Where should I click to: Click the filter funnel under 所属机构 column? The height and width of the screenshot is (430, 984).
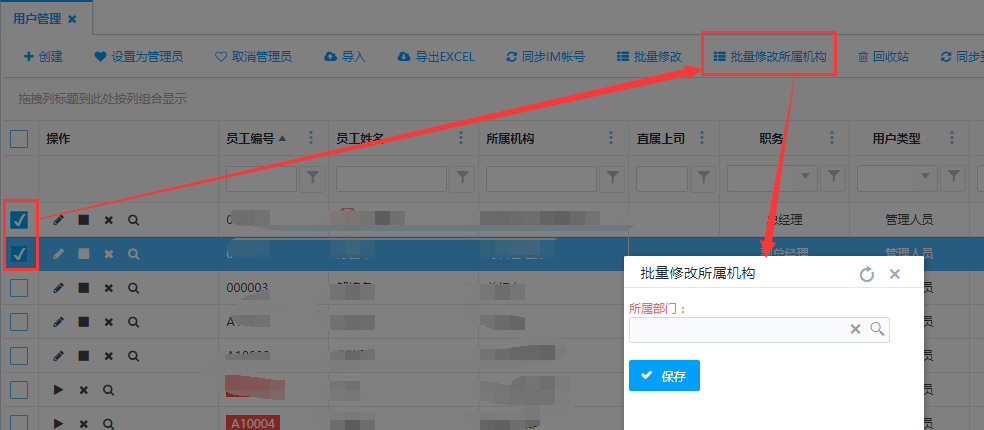tap(612, 178)
